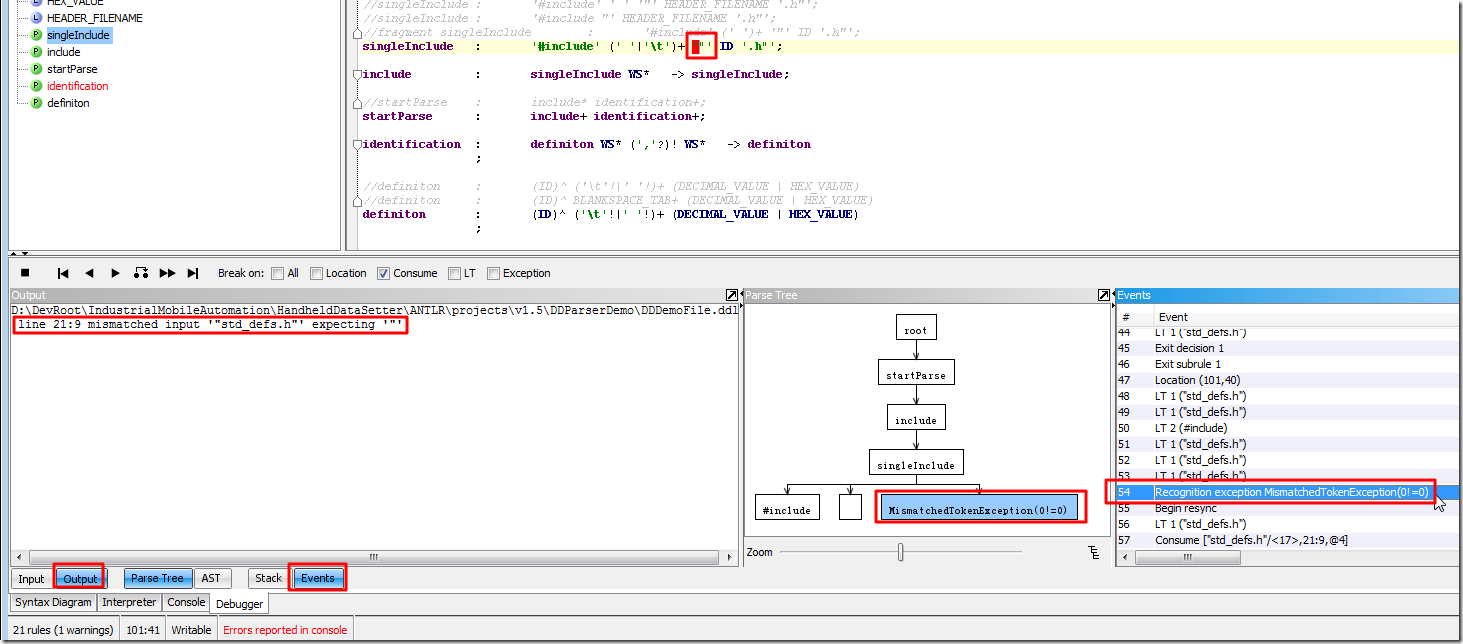Click the startParse node in parse tree
Viewport: 1463px width, 644px height.
915,374
